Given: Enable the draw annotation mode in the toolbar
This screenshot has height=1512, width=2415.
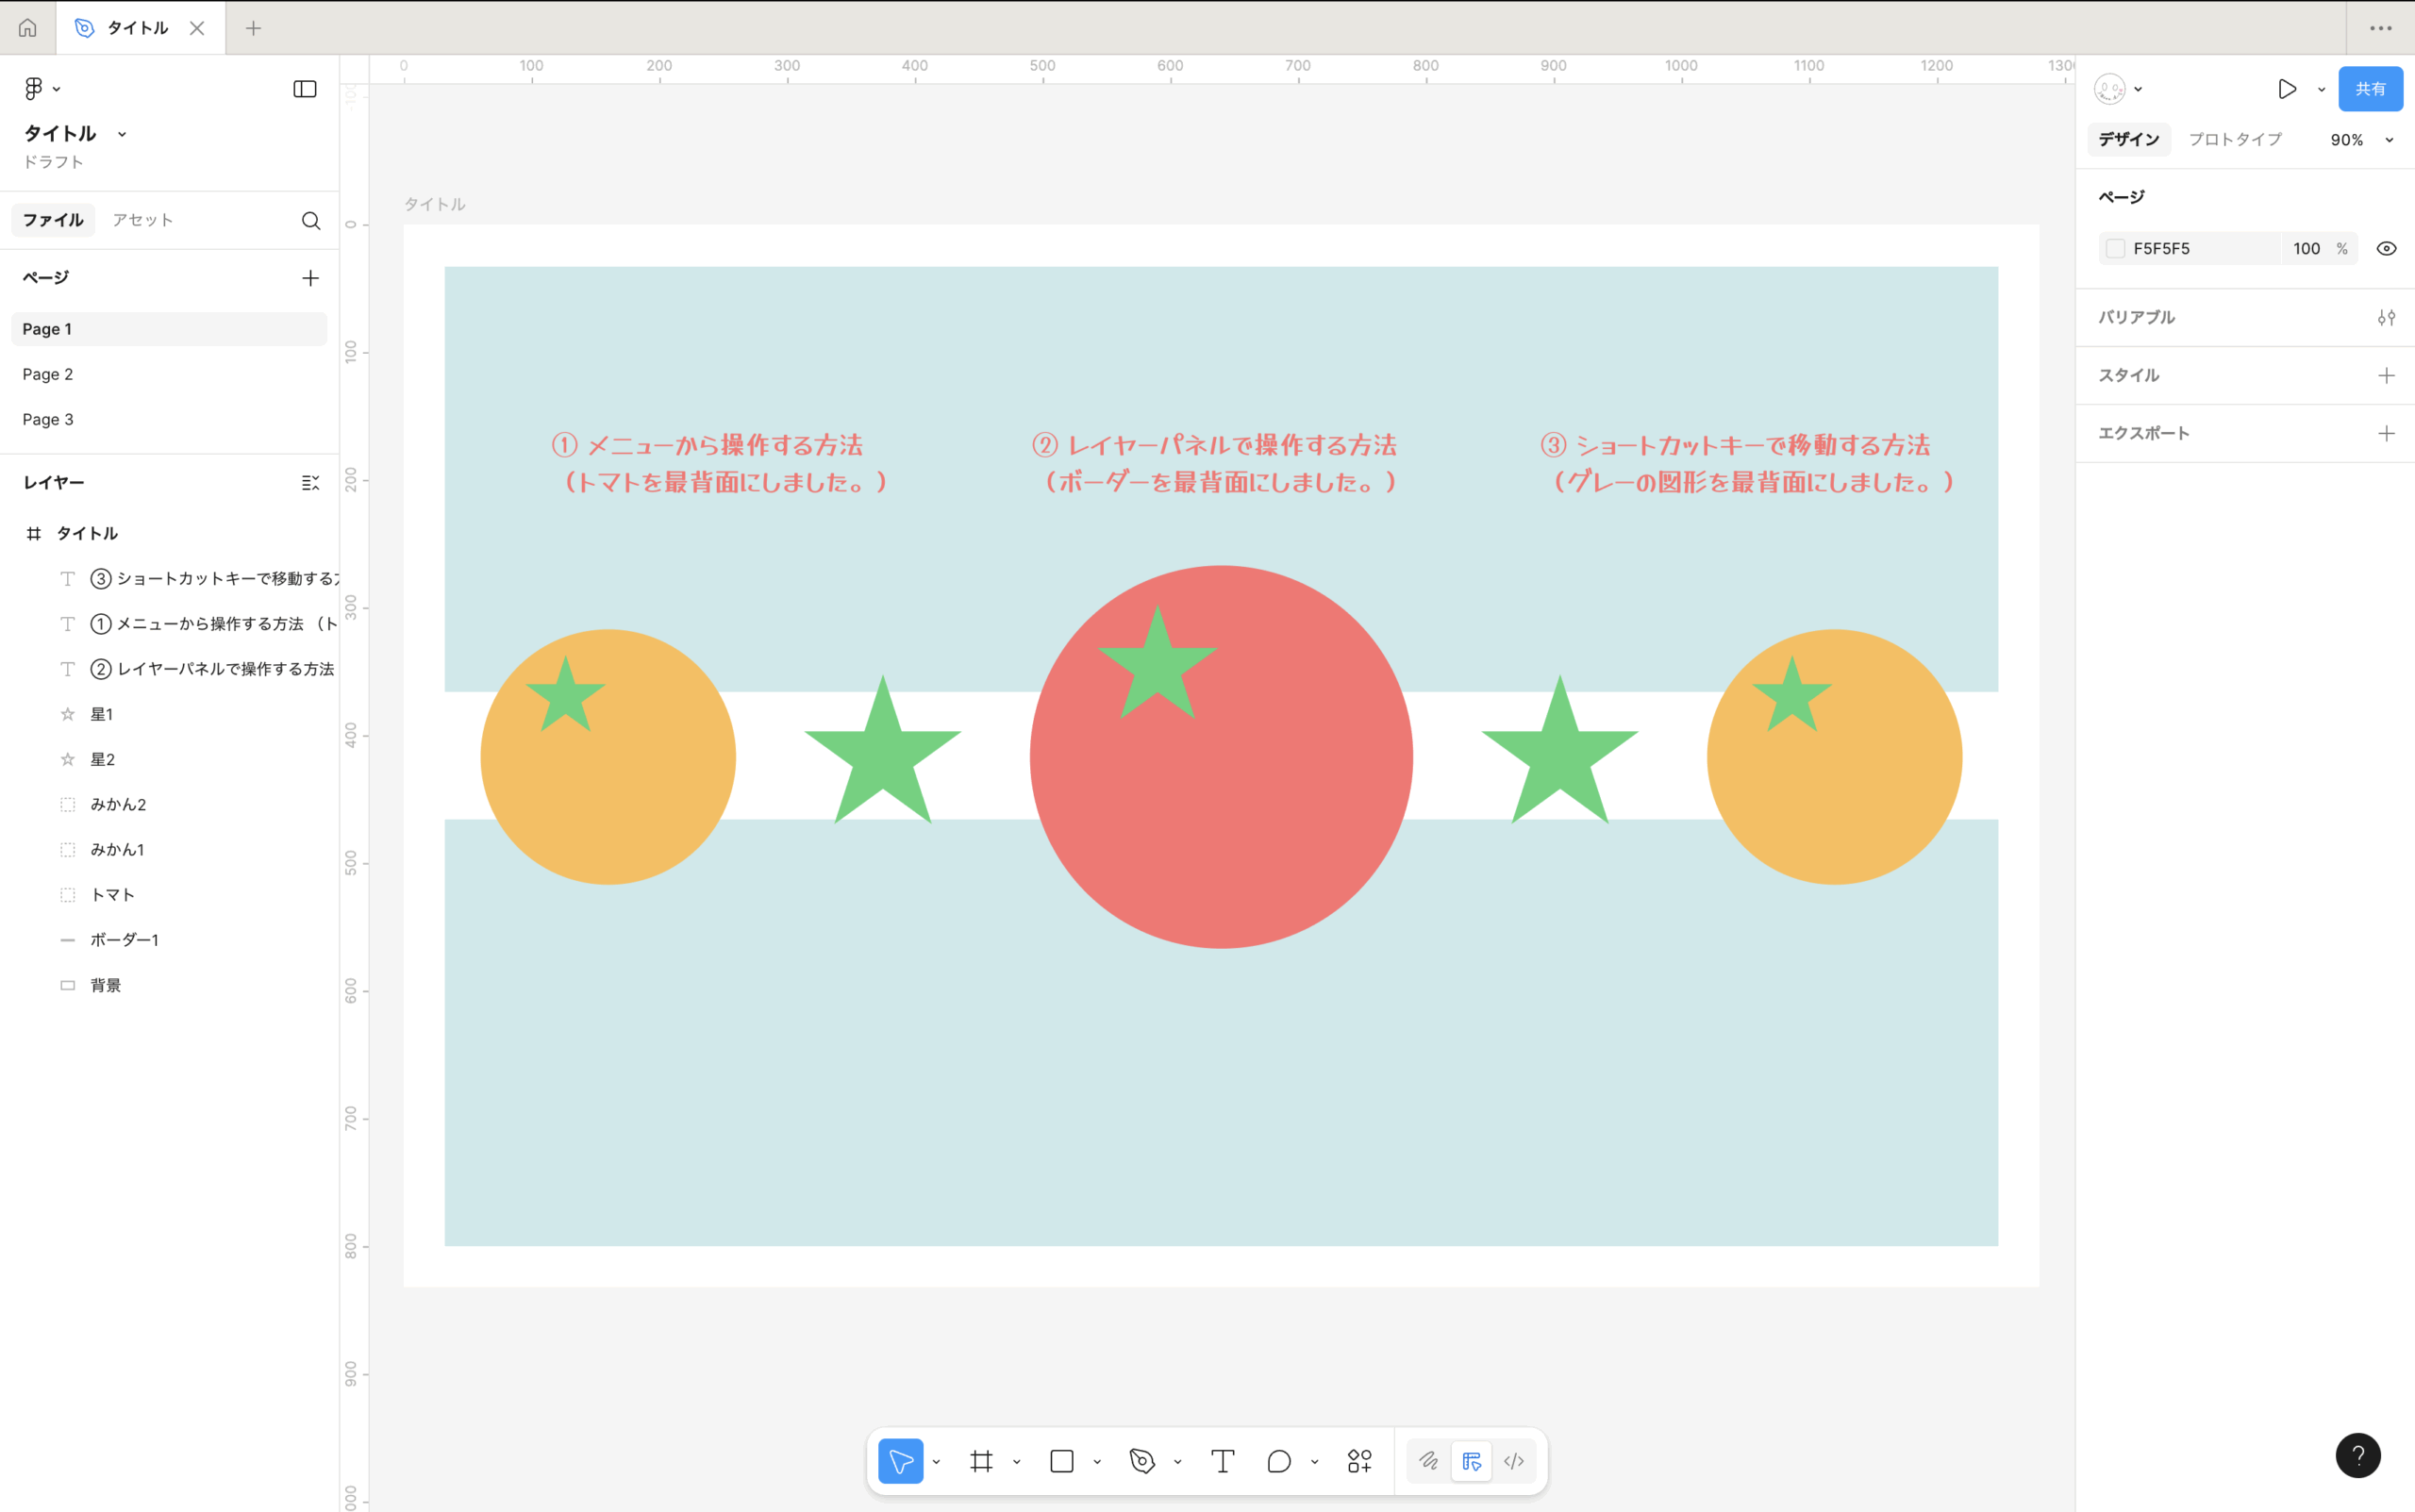Looking at the screenshot, I should point(1428,1460).
